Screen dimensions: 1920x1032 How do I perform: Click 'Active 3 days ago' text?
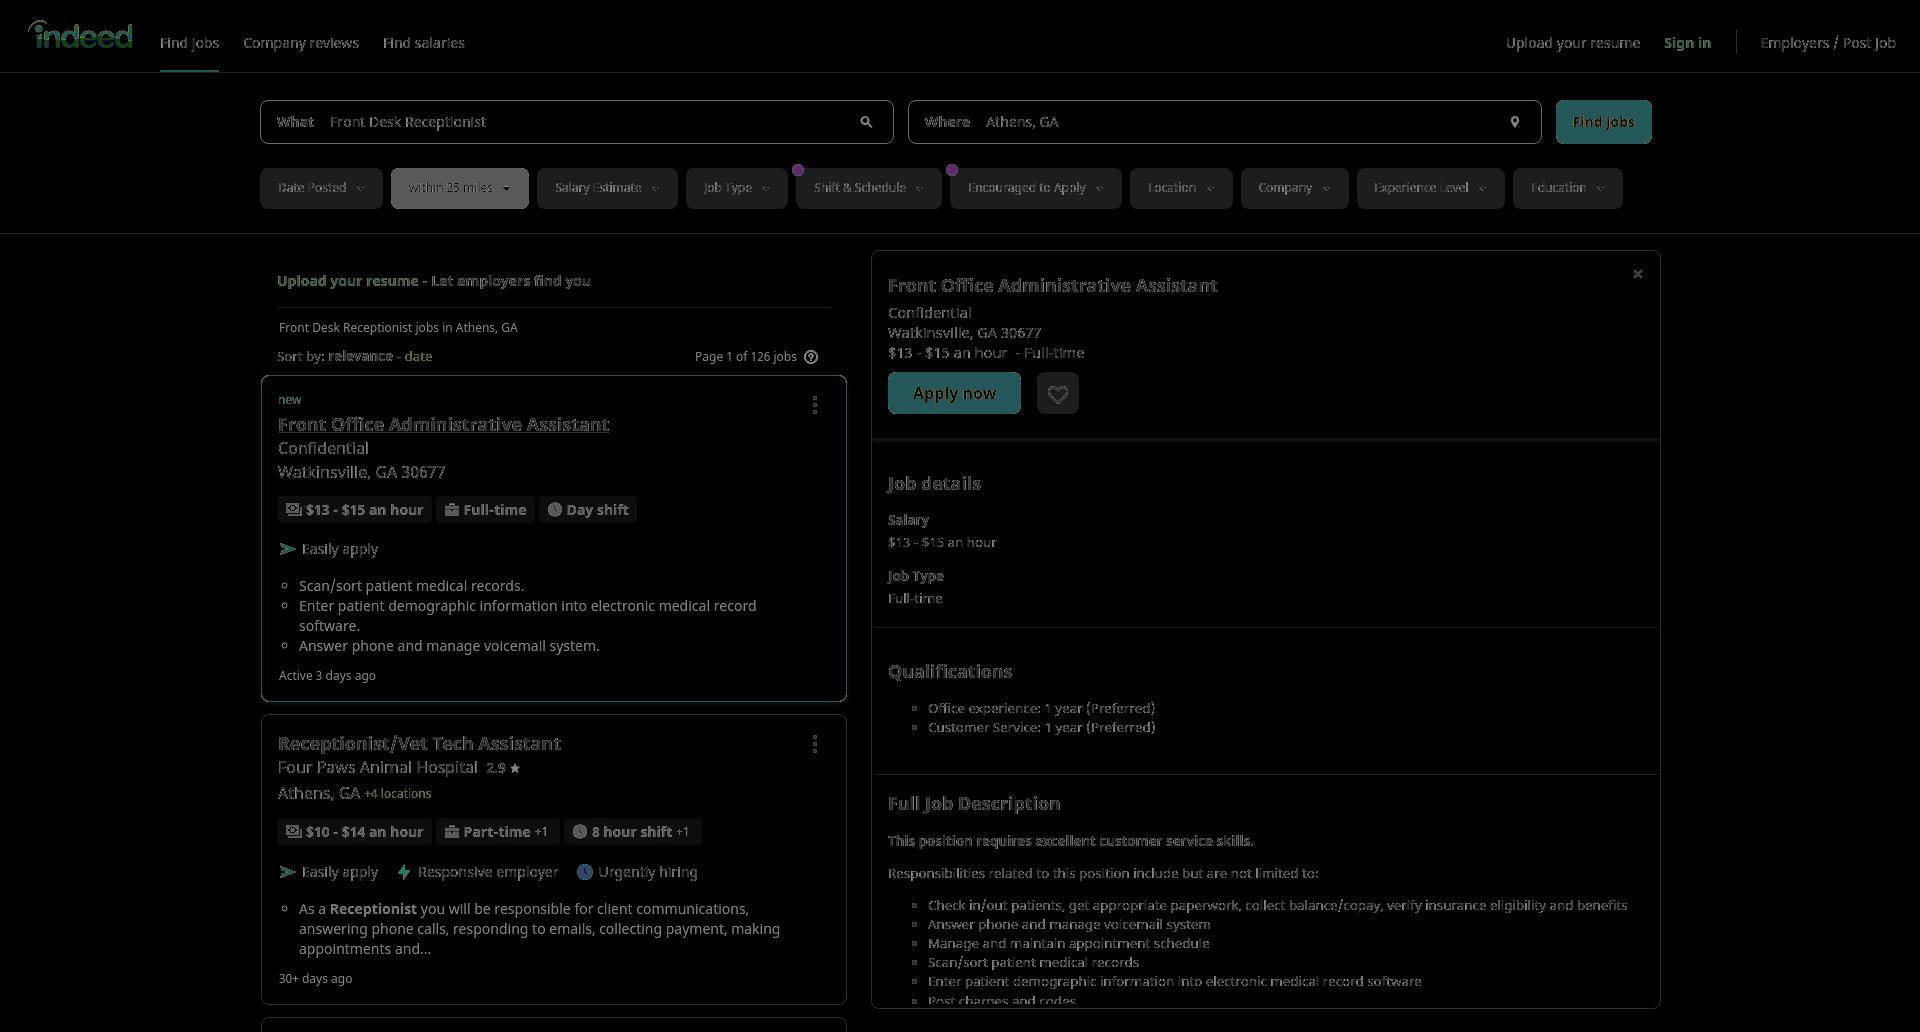click(327, 676)
